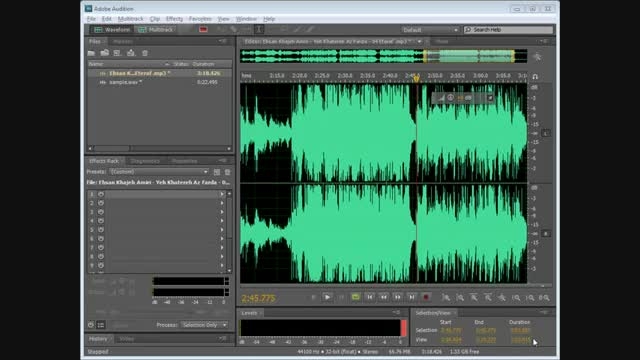Click the Import File icon in Files panel
Viewport: 640px width, 360px height.
click(104, 53)
